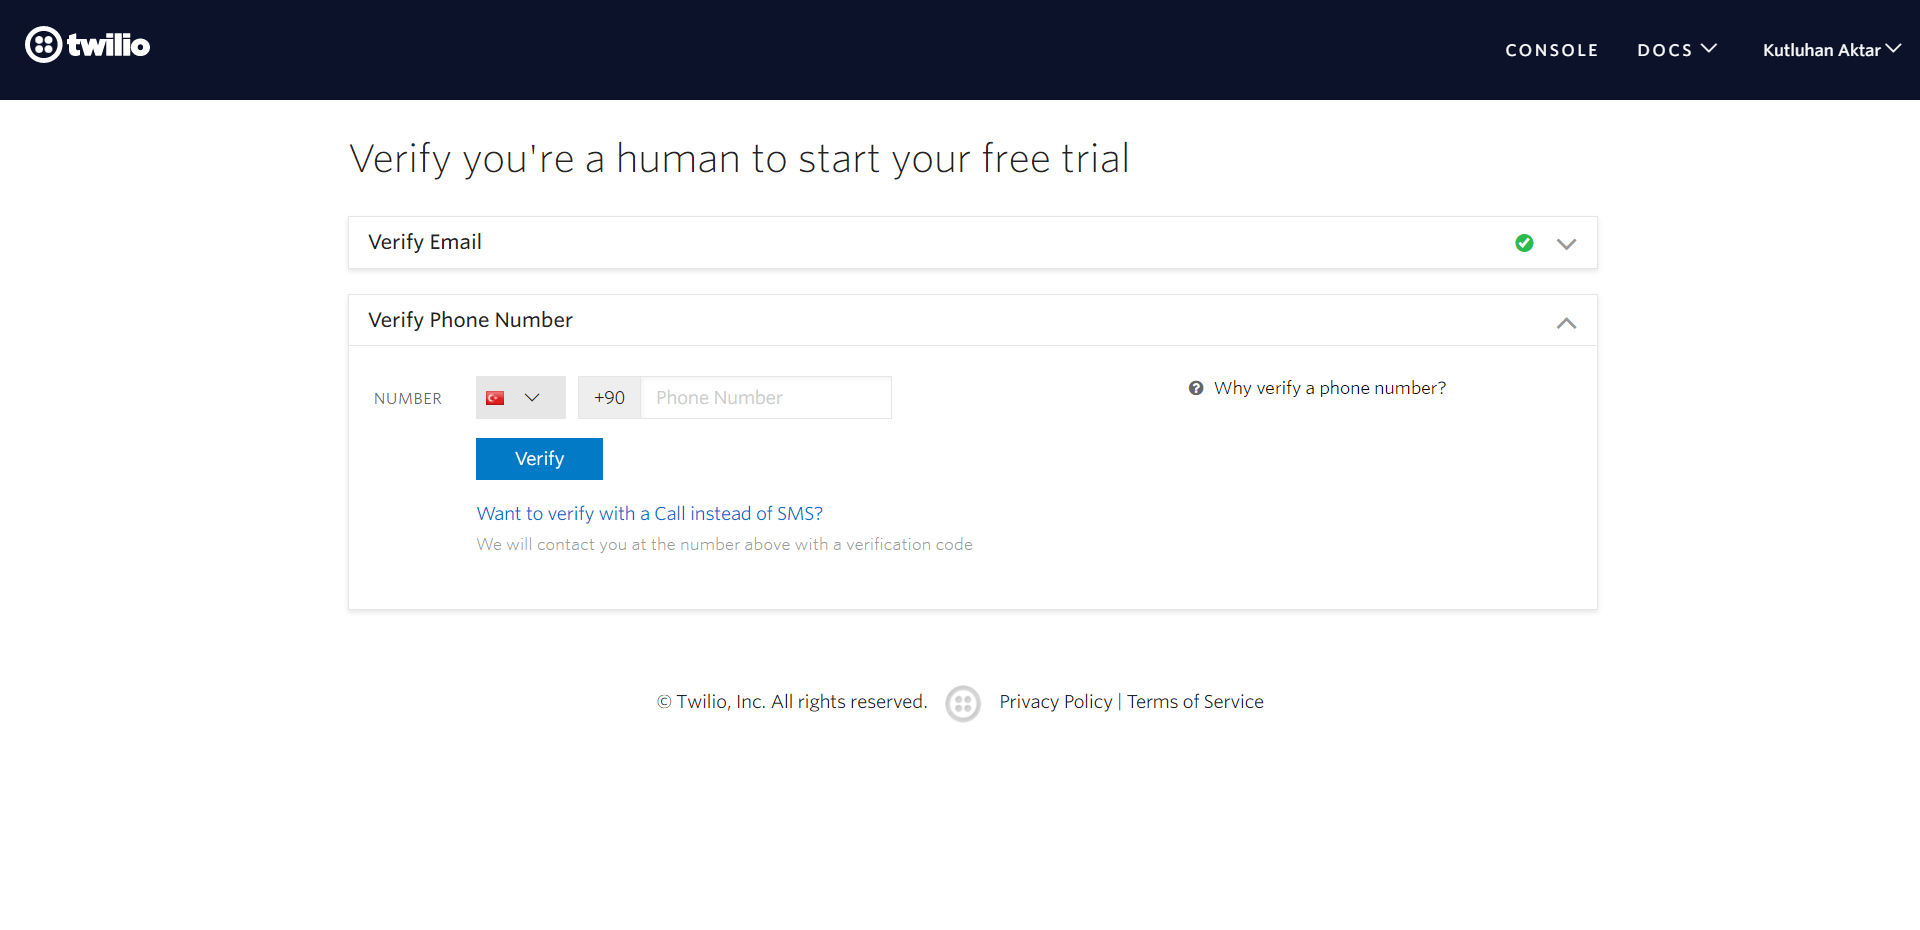Screen dimensions: 1920x930
Task: Focus the Phone Number input field
Action: click(765, 398)
